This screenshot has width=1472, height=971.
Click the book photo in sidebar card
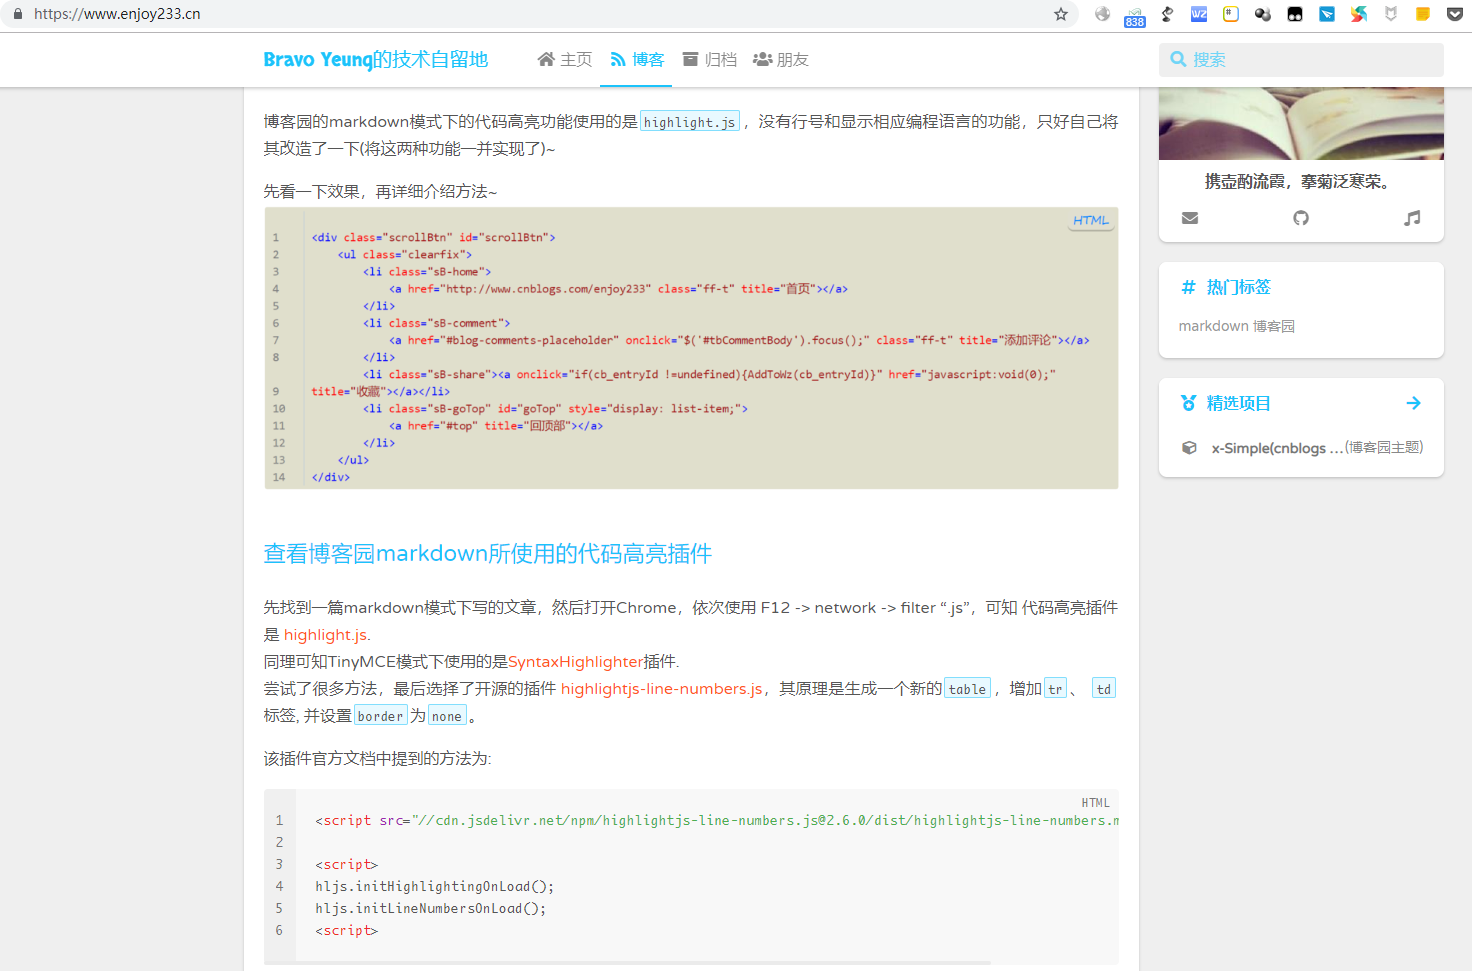tap(1301, 124)
